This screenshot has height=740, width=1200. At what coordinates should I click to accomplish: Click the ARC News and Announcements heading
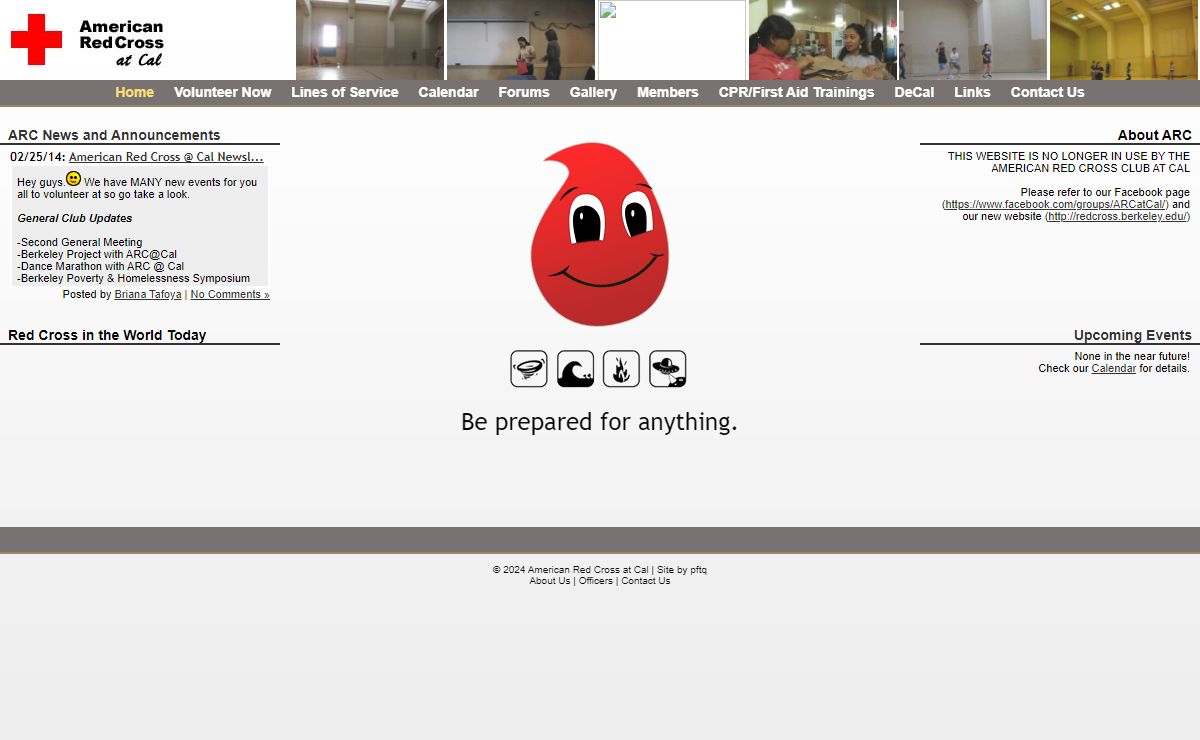[x=114, y=135]
